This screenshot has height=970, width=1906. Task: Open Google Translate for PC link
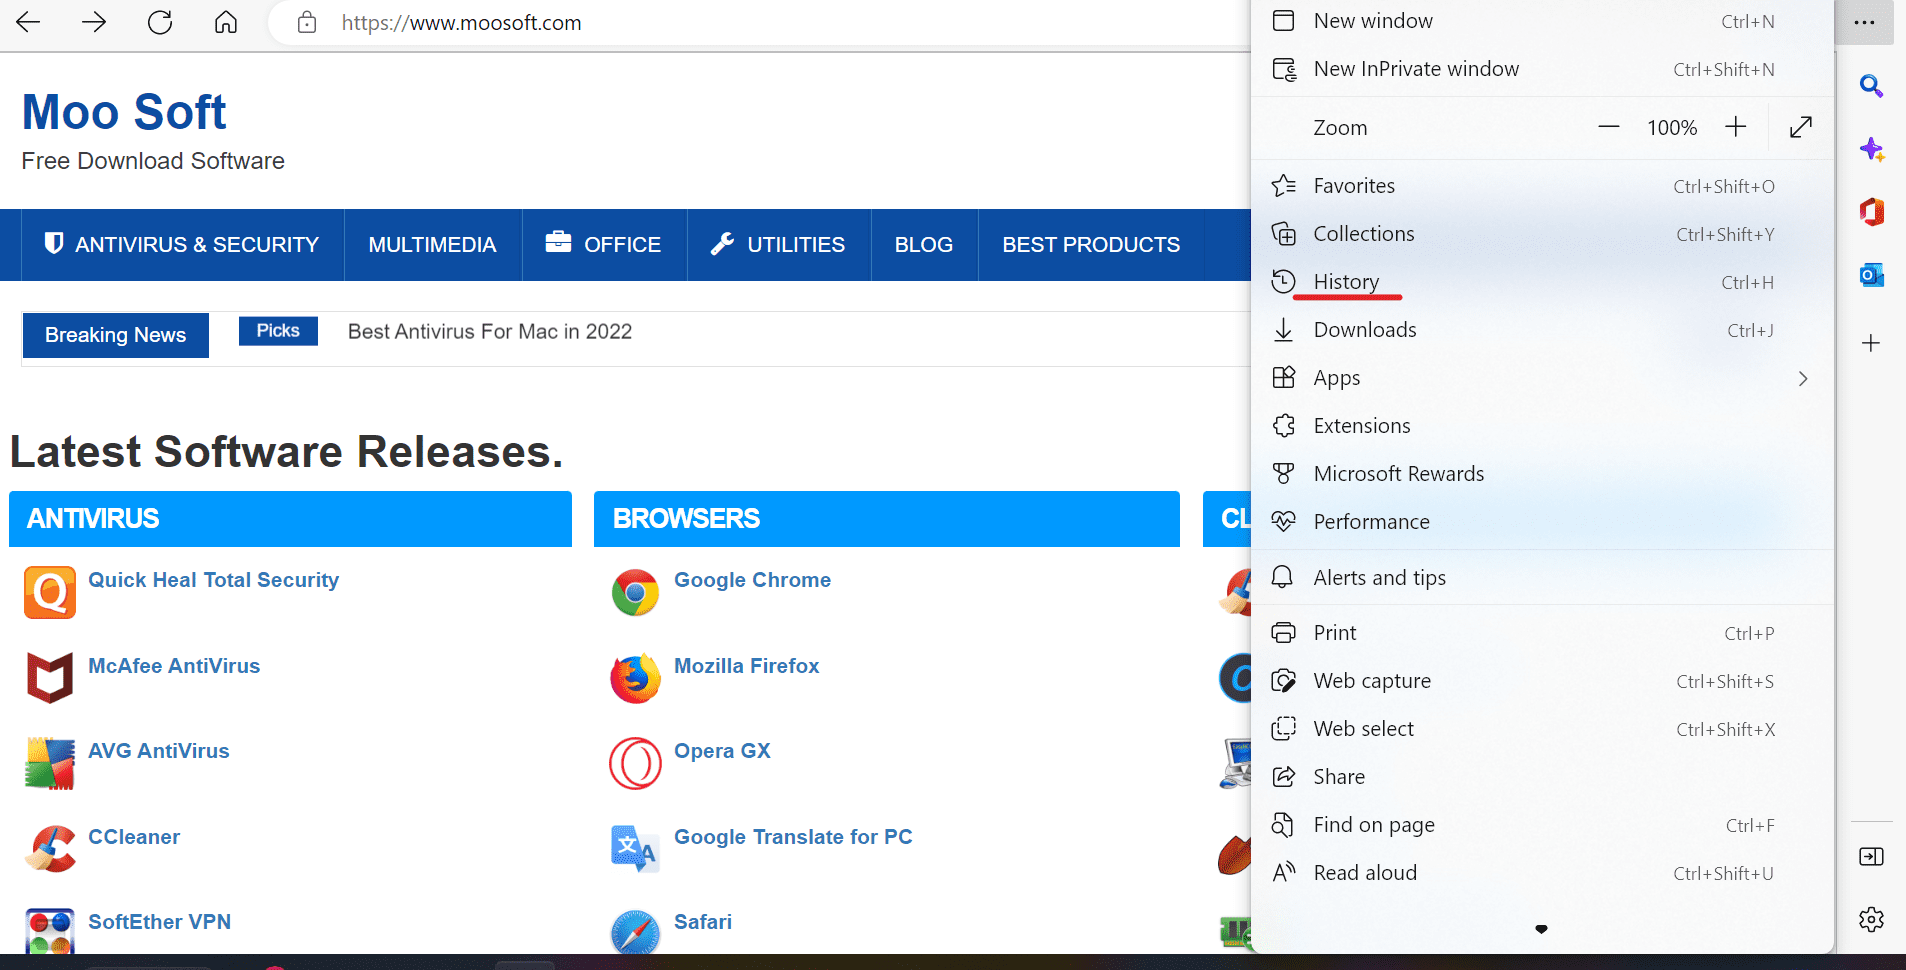(x=793, y=837)
